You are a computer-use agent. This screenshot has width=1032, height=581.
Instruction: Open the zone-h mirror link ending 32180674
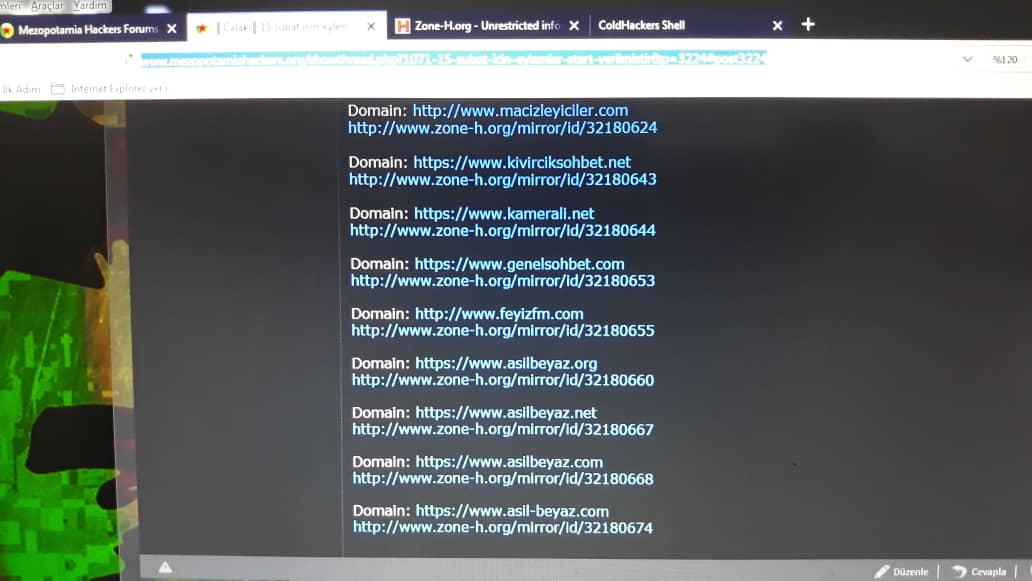pyautogui.click(x=503, y=527)
